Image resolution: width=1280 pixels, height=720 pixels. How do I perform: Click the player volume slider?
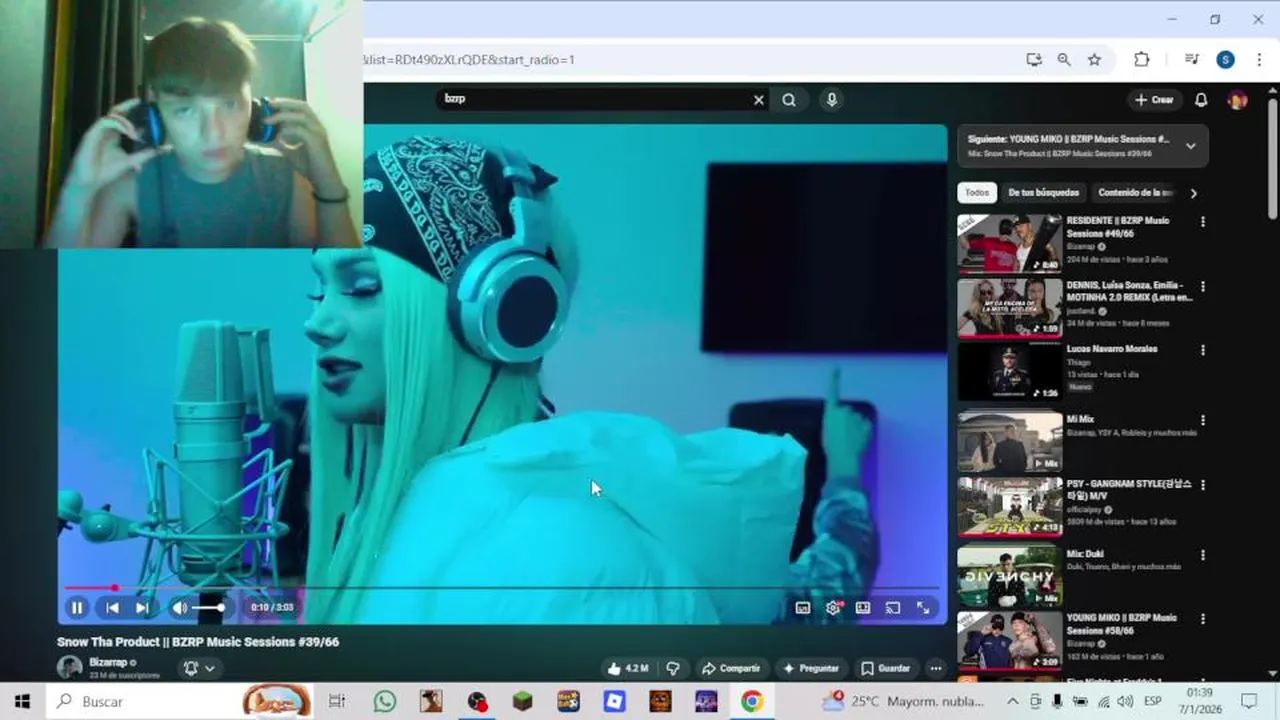(x=208, y=607)
